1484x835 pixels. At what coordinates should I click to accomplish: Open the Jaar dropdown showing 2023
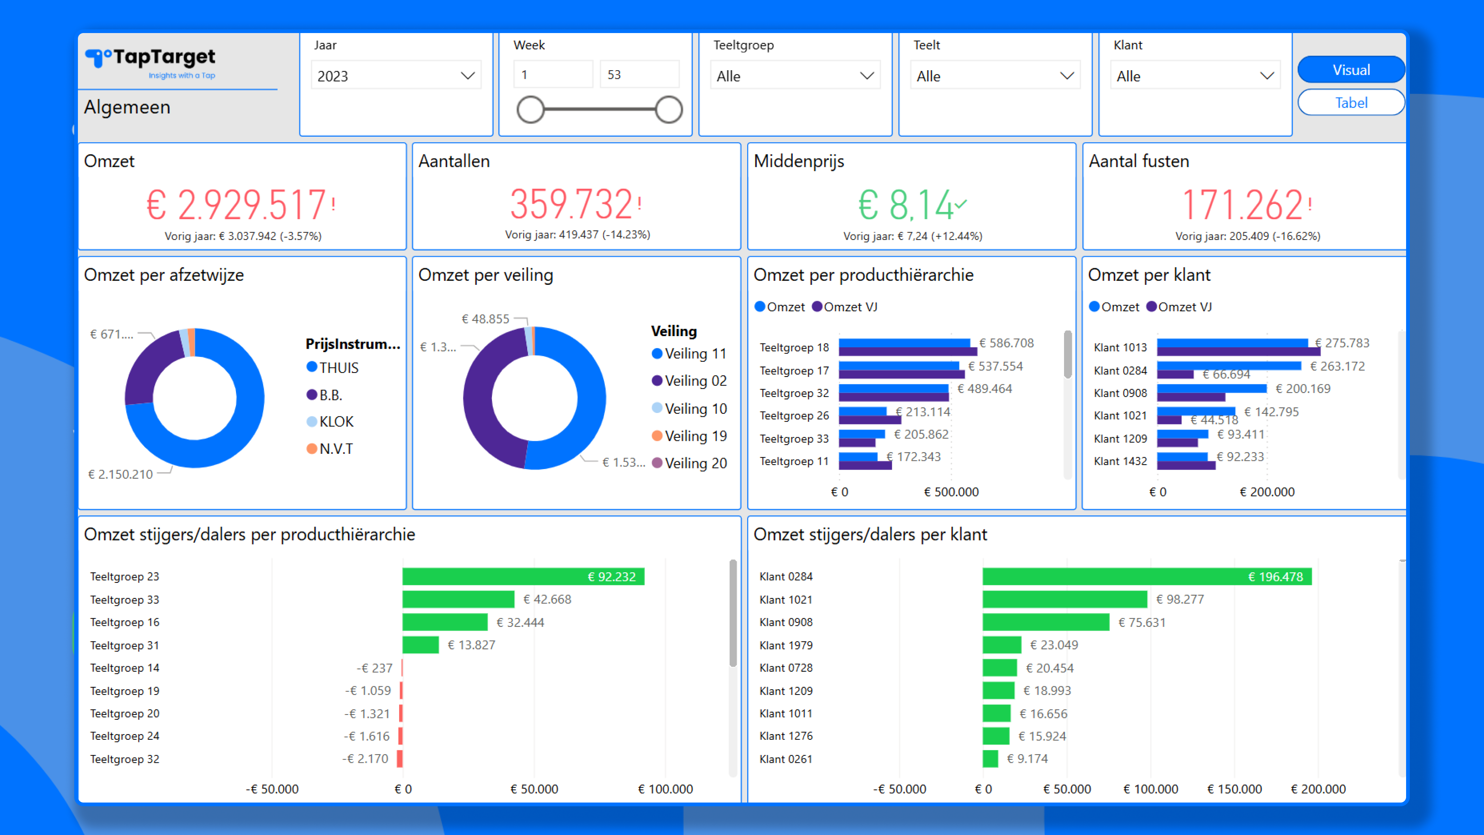[396, 76]
